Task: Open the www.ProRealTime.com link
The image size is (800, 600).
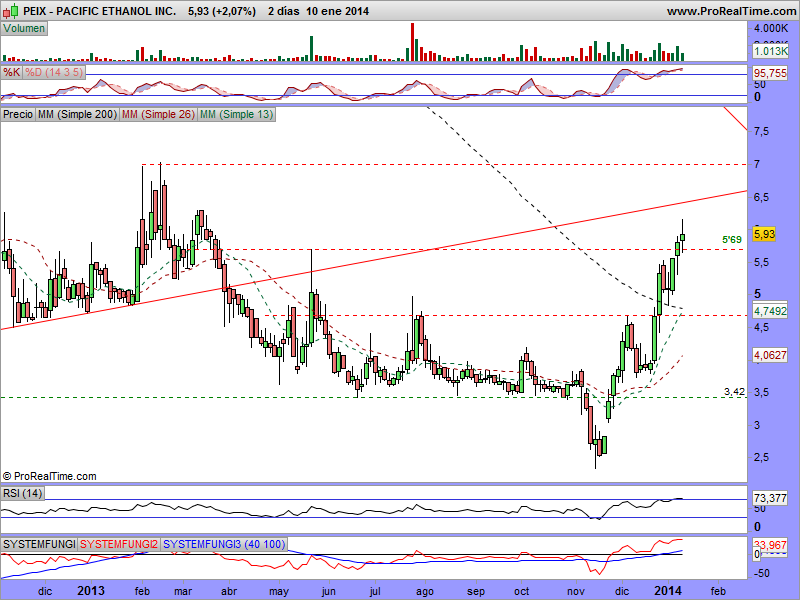Action: tap(731, 11)
